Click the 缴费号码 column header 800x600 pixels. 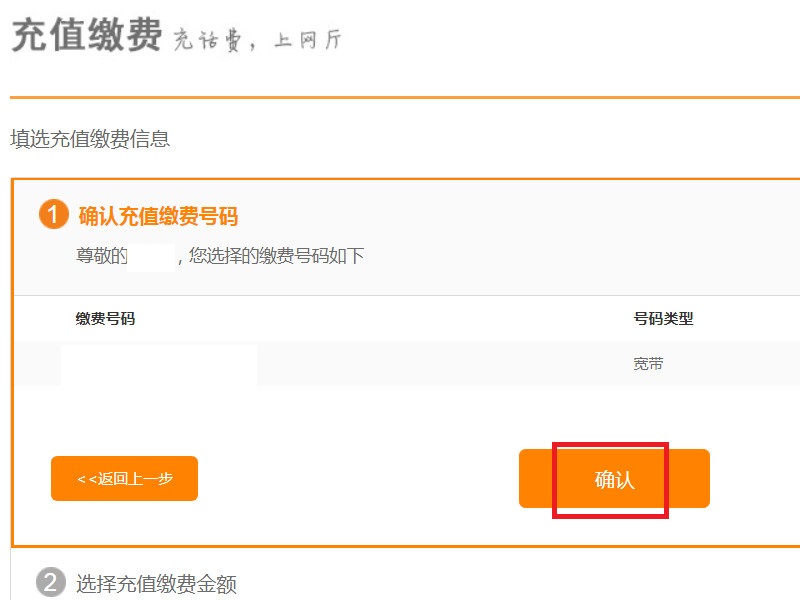pyautogui.click(x=105, y=319)
